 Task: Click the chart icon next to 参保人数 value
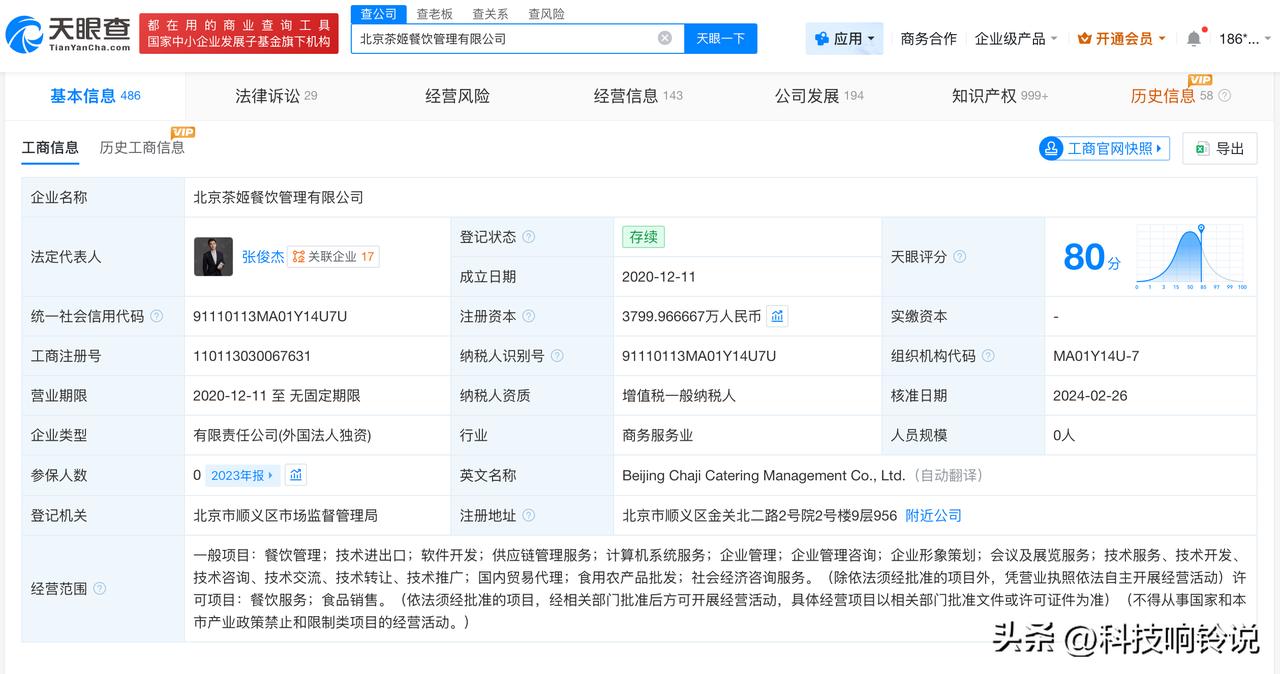[295, 475]
